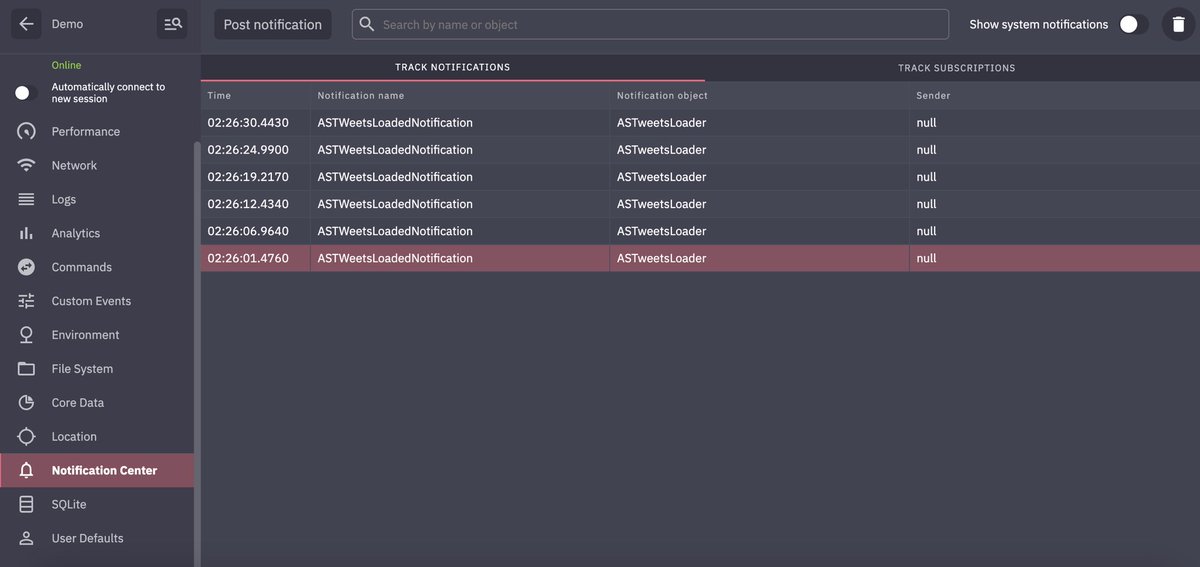Click the Post notification button
The image size is (1200, 567).
pyautogui.click(x=273, y=24)
